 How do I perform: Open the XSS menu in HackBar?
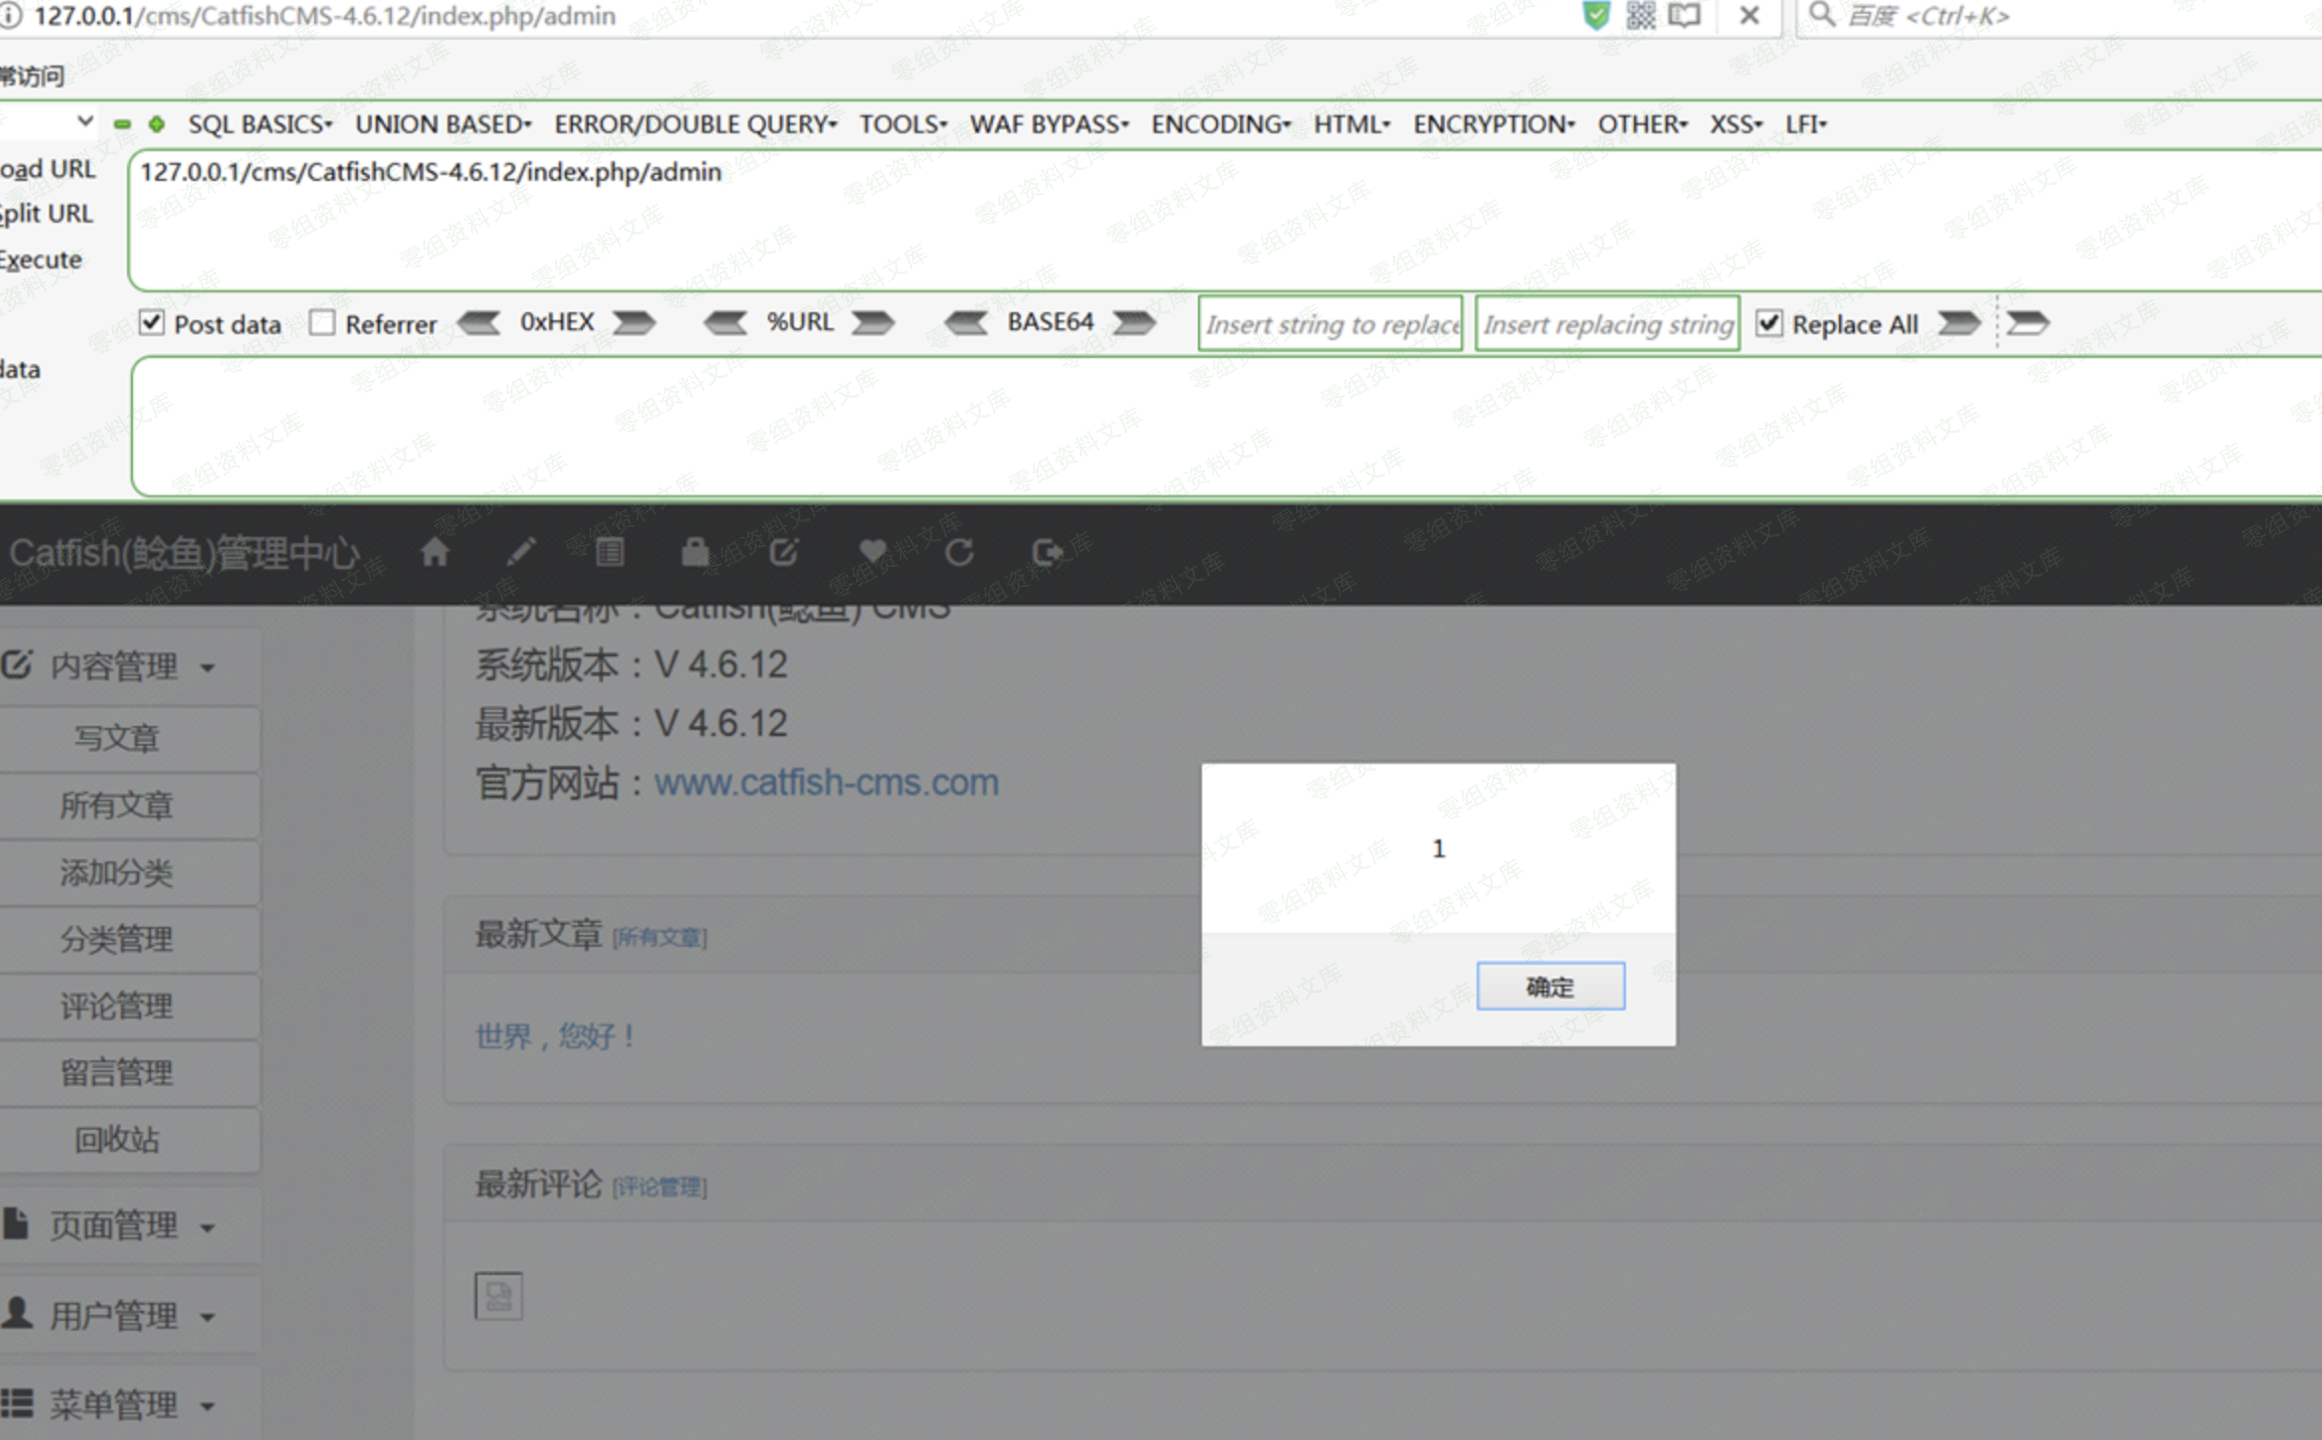pyautogui.click(x=1735, y=124)
